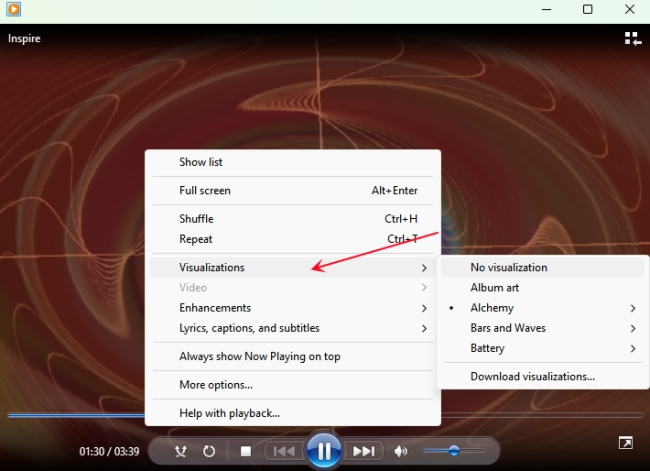Click the seek progress bar
Image resolution: width=650 pixels, height=471 pixels.
pos(325,415)
